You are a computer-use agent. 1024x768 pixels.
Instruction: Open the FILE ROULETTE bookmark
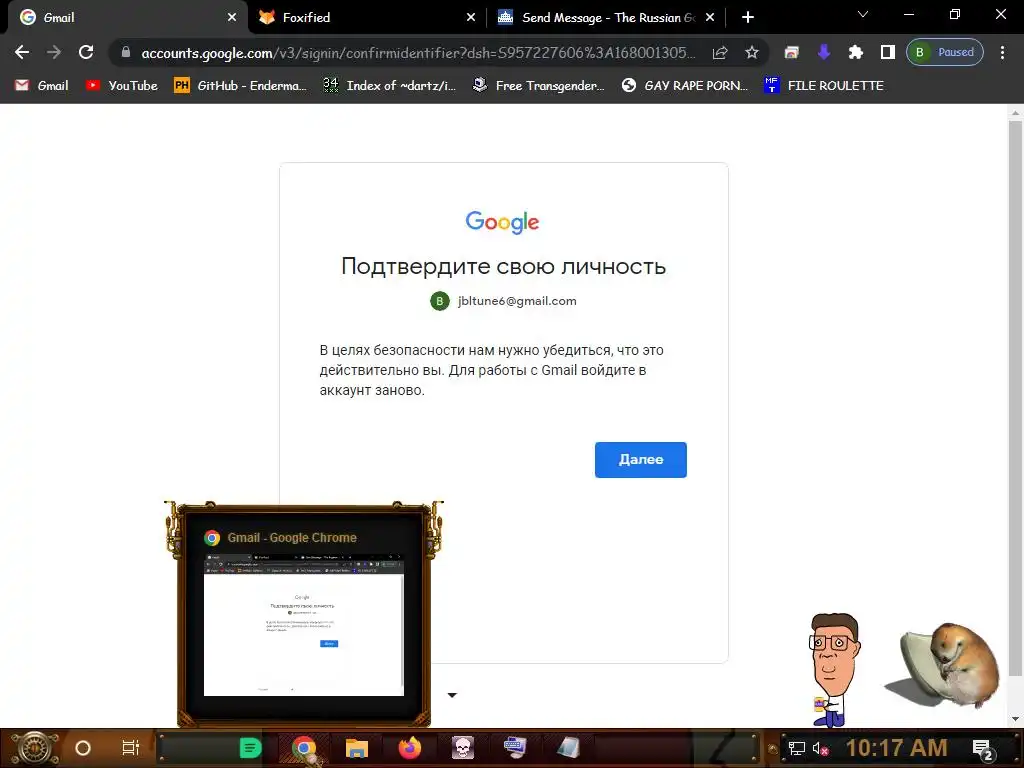824,86
